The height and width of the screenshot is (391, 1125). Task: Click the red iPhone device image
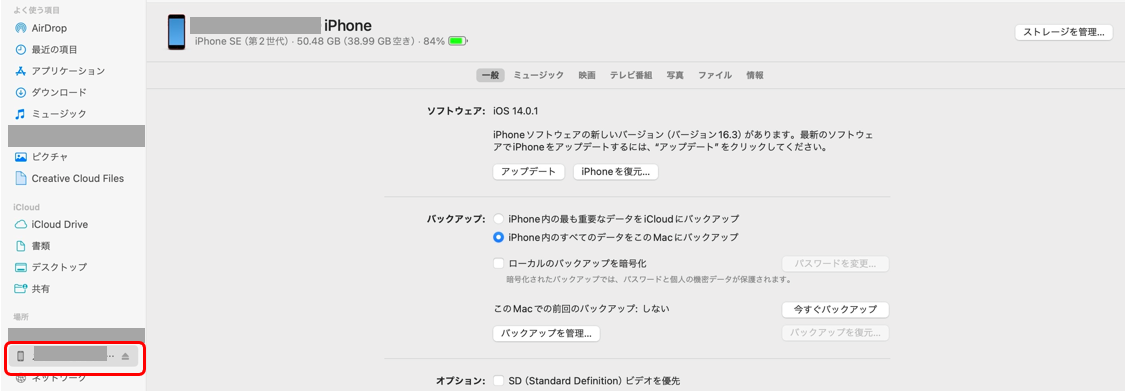pyautogui.click(x=176, y=32)
